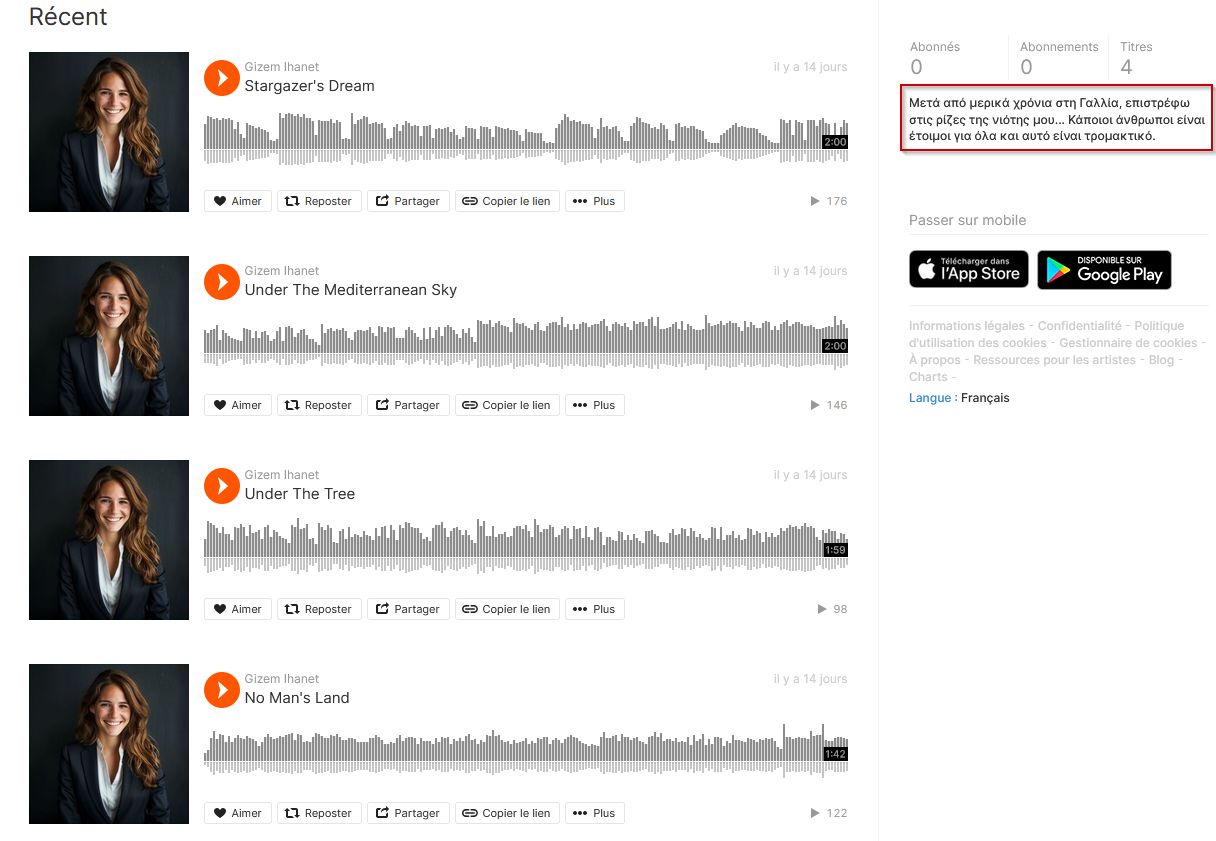
Task: Toggle Aimer on Under The Tree
Action: coord(238,609)
